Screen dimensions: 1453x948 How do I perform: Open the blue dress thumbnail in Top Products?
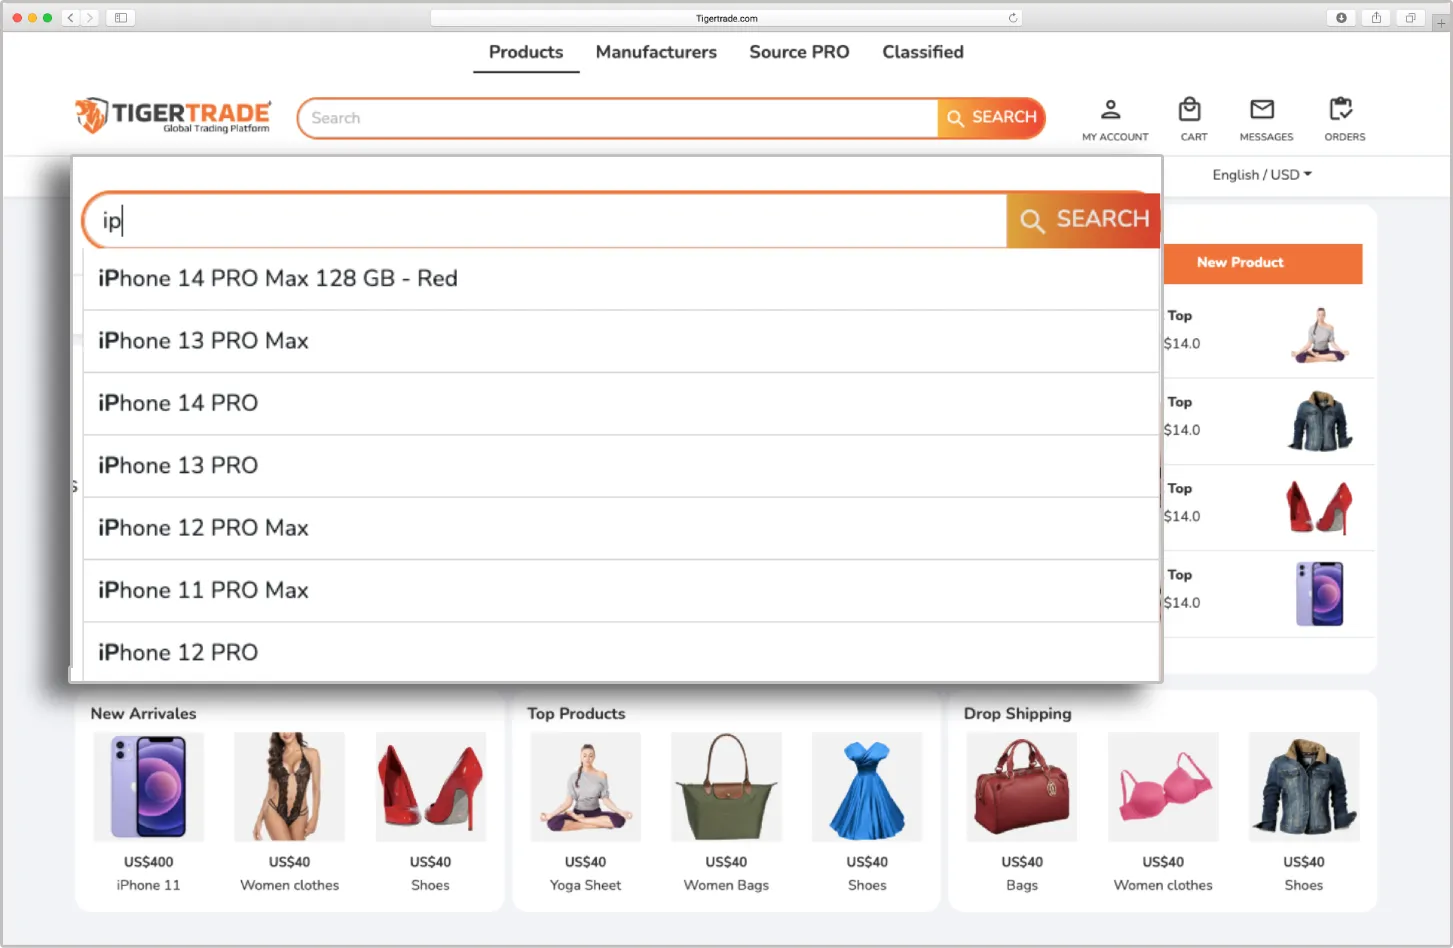click(x=867, y=786)
